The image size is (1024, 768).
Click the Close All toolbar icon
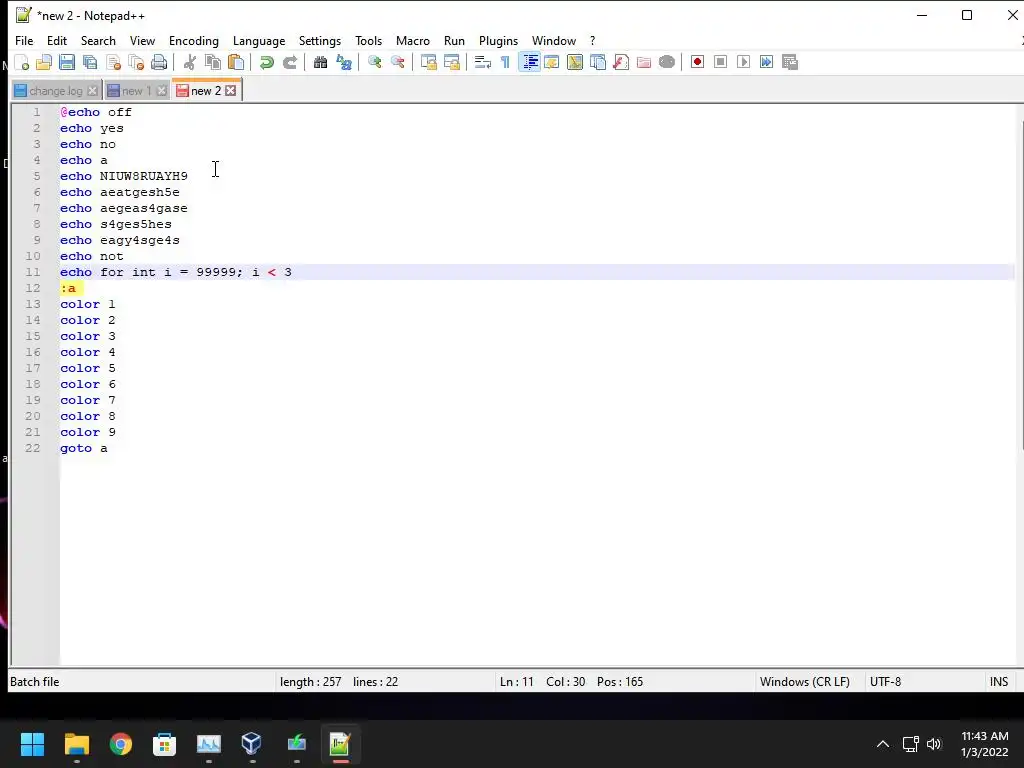tap(136, 62)
